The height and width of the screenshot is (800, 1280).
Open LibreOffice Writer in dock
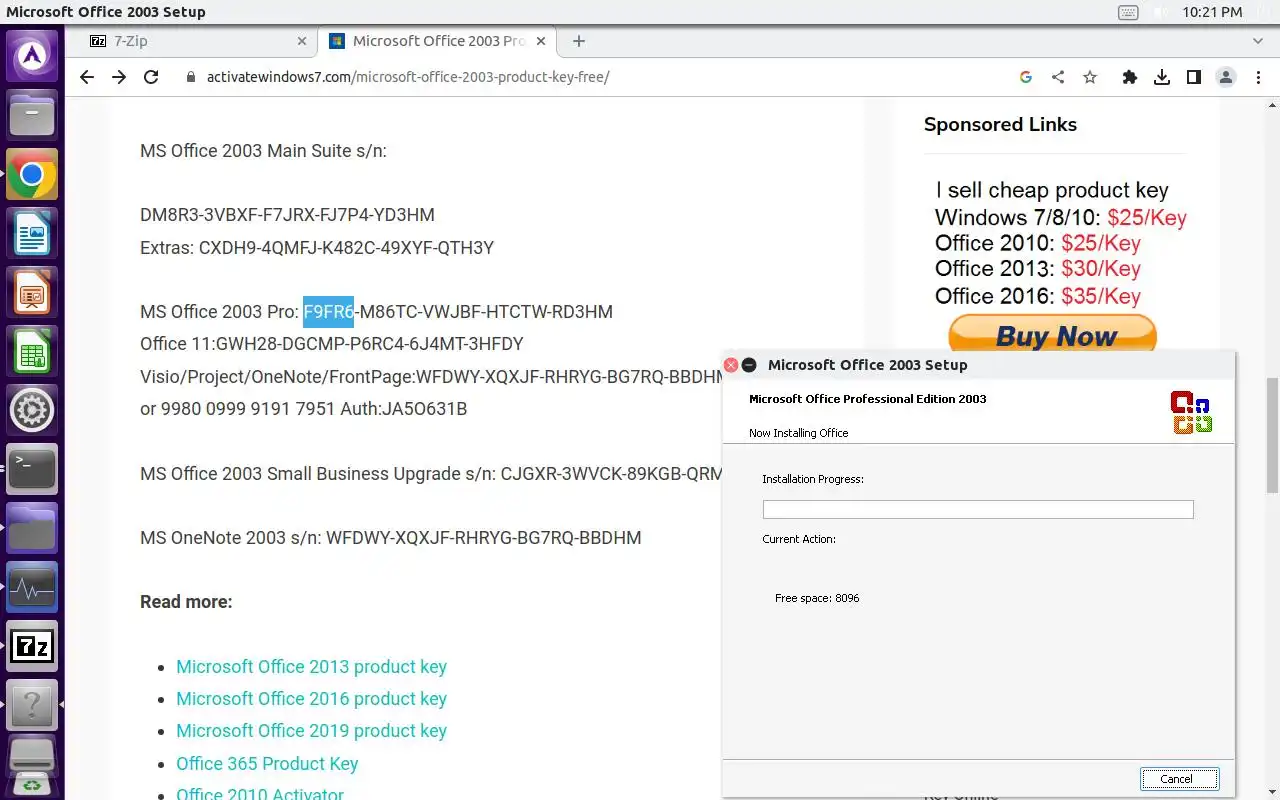coord(32,235)
